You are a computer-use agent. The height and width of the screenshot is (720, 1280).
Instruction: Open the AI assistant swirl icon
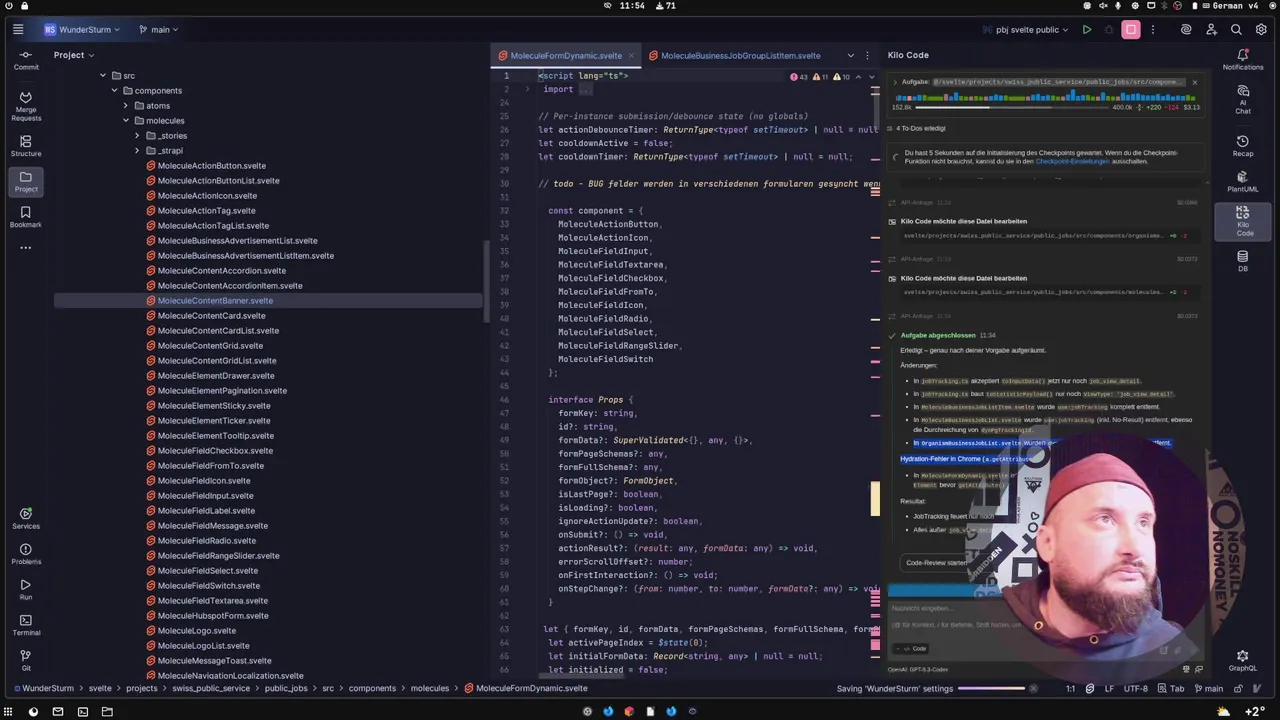click(x=1186, y=30)
